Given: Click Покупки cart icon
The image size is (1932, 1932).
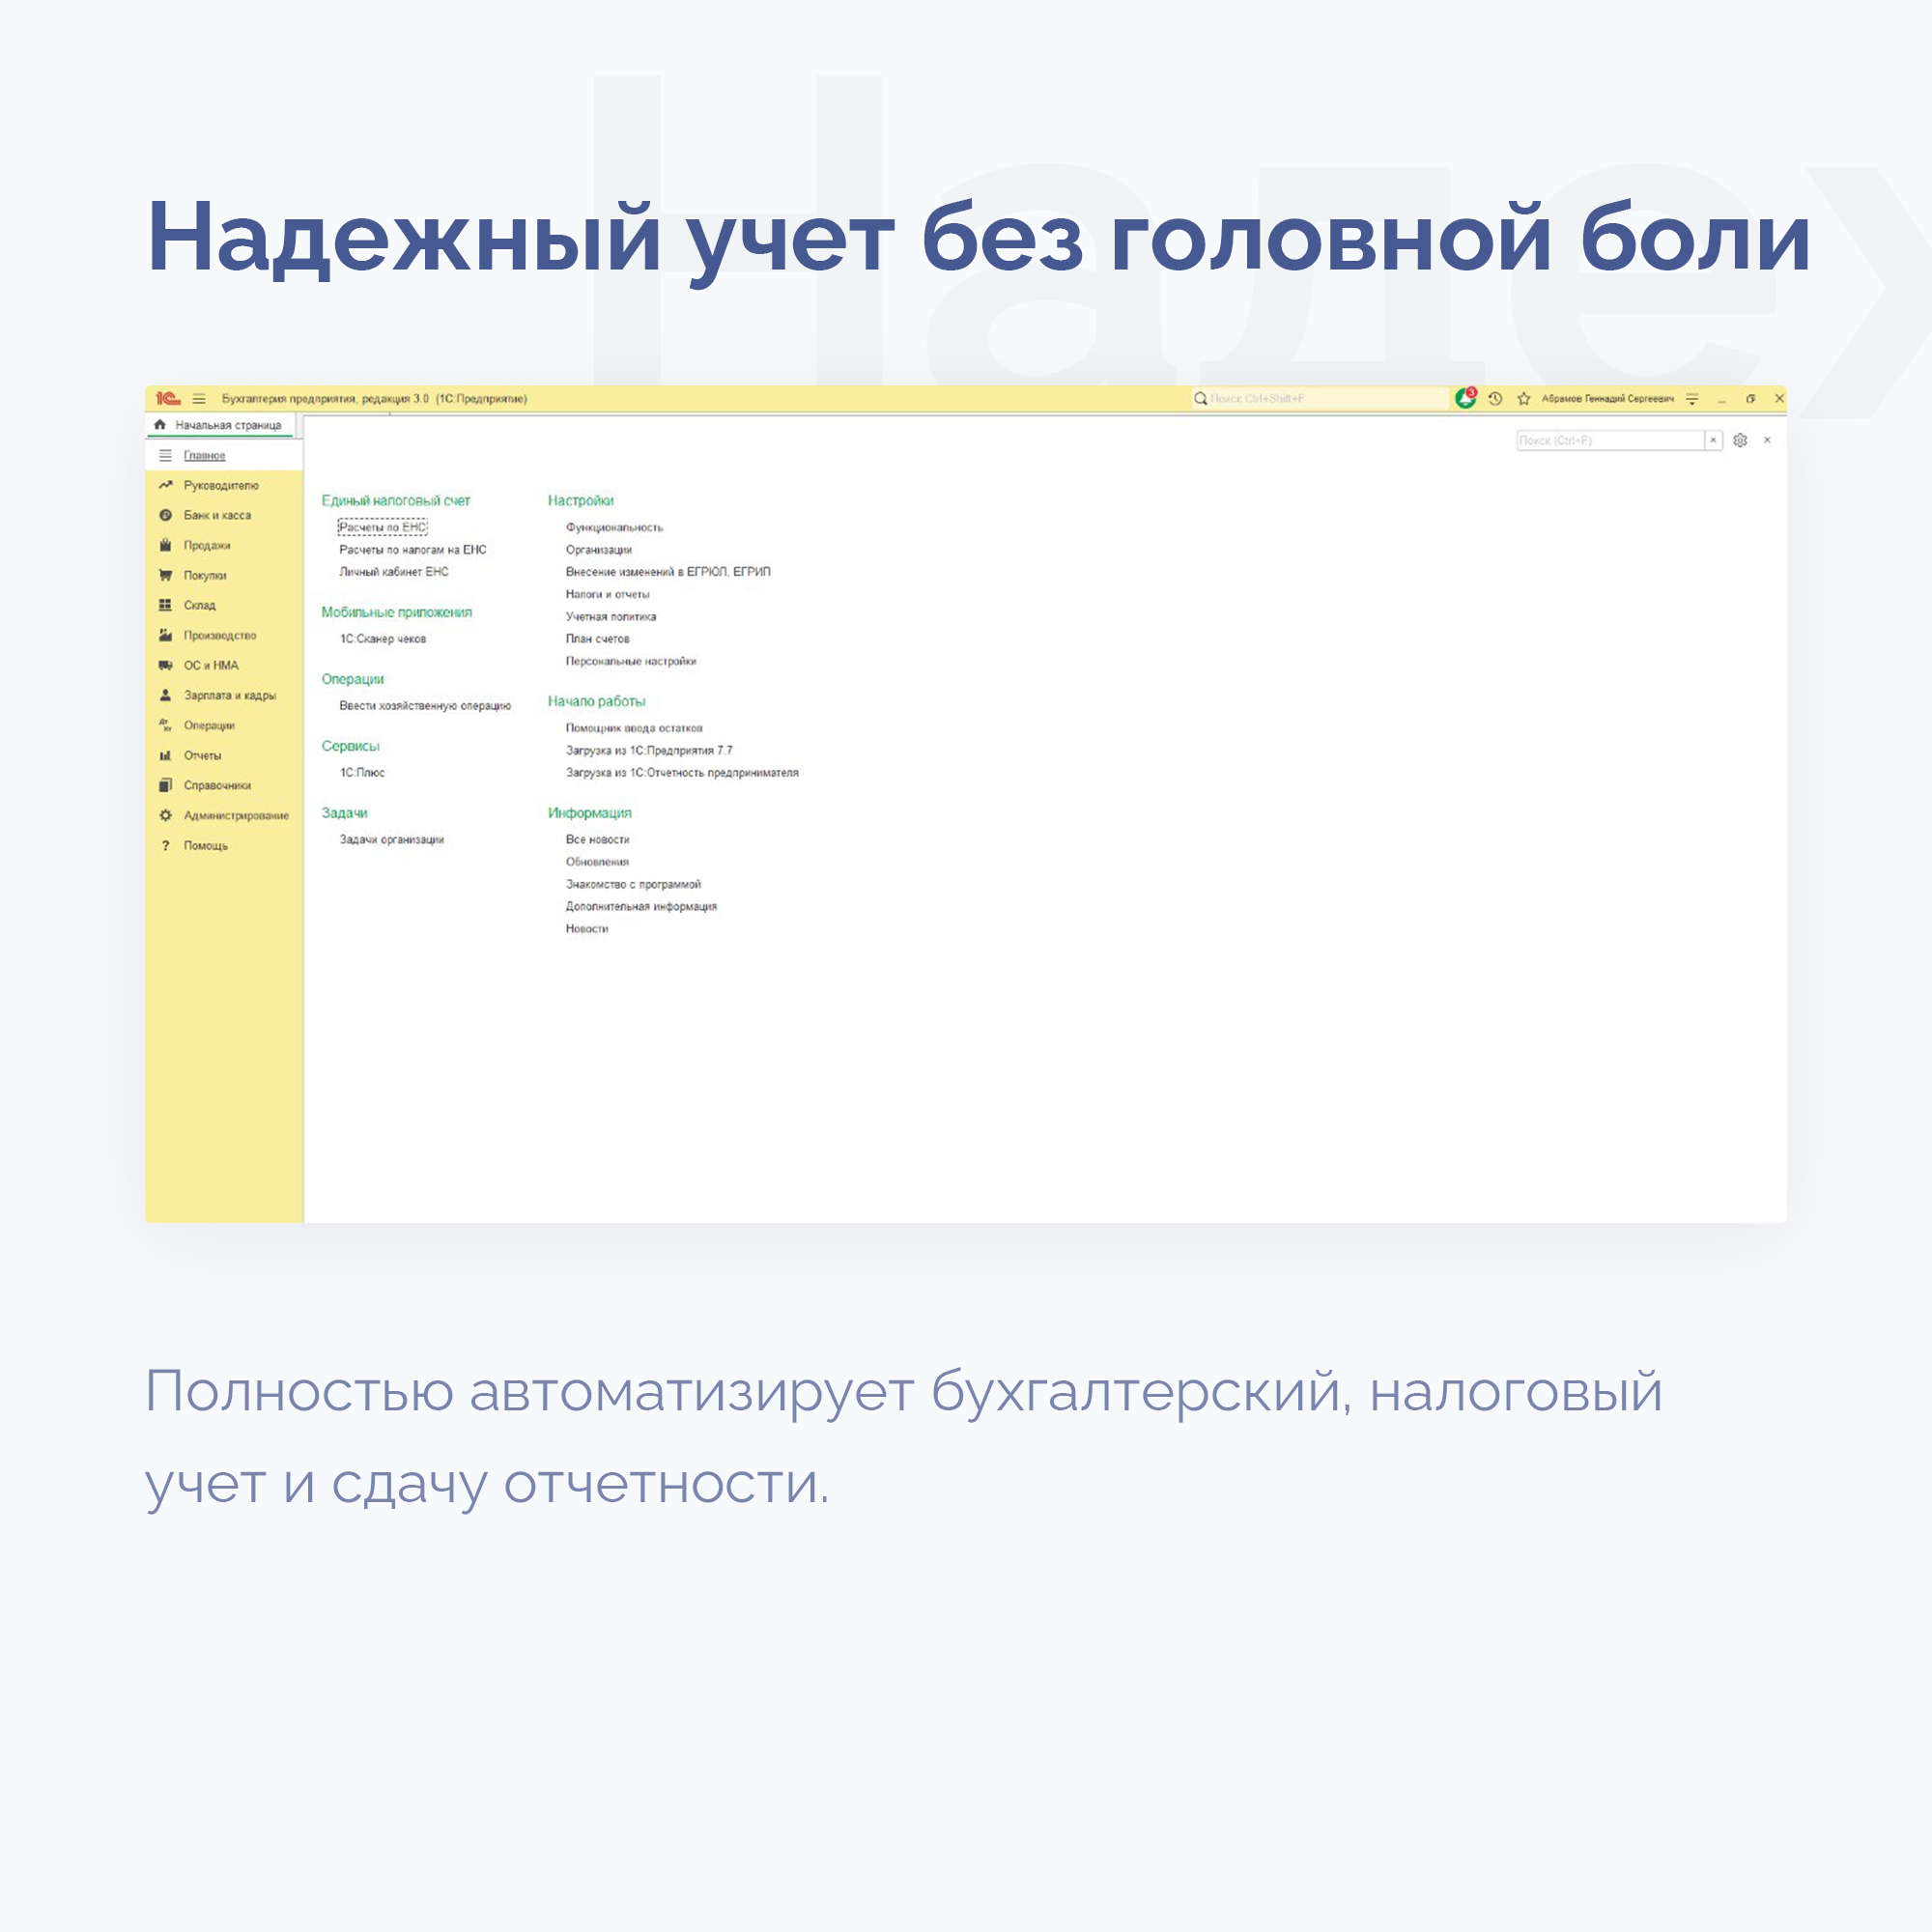Looking at the screenshot, I should (x=166, y=576).
